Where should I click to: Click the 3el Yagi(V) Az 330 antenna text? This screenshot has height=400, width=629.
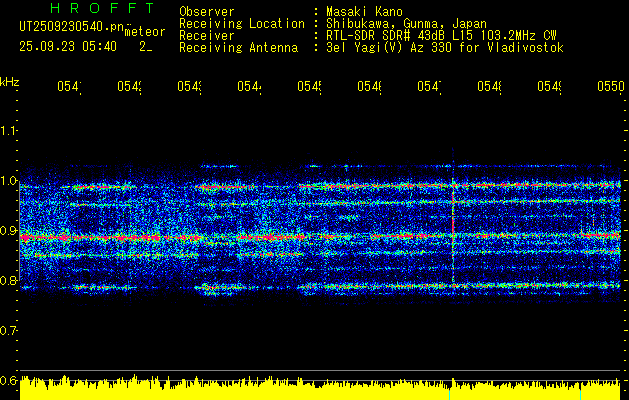(445, 48)
